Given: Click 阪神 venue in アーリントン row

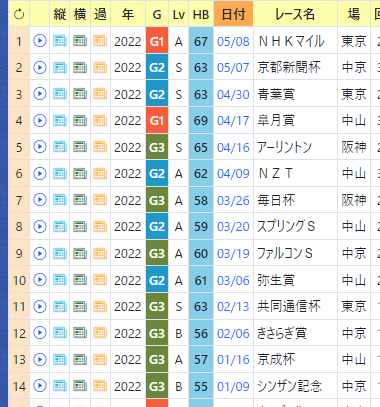Looking at the screenshot, I should pyautogui.click(x=354, y=147).
